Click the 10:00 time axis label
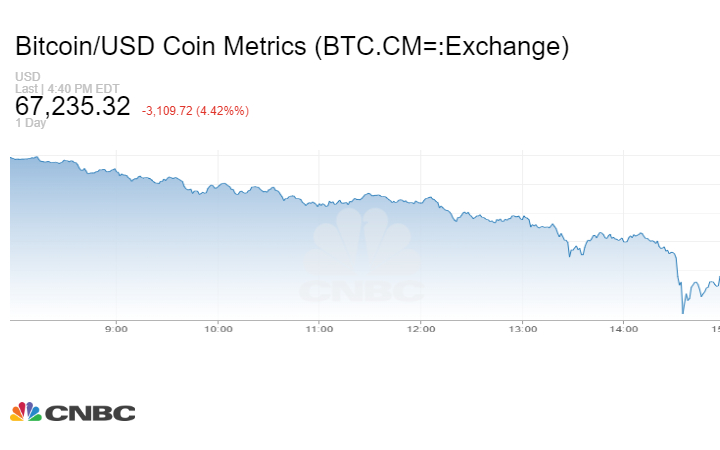Screen dimensions: 720x450 pos(218,328)
